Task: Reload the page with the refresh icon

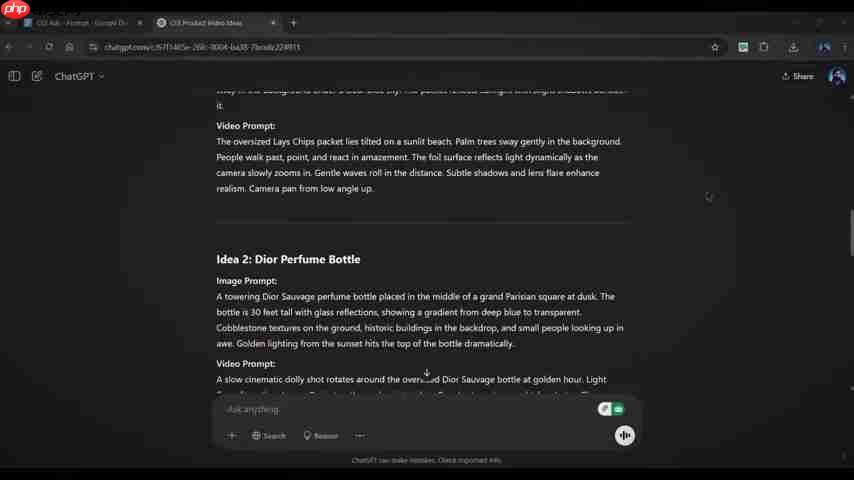Action: (x=49, y=47)
